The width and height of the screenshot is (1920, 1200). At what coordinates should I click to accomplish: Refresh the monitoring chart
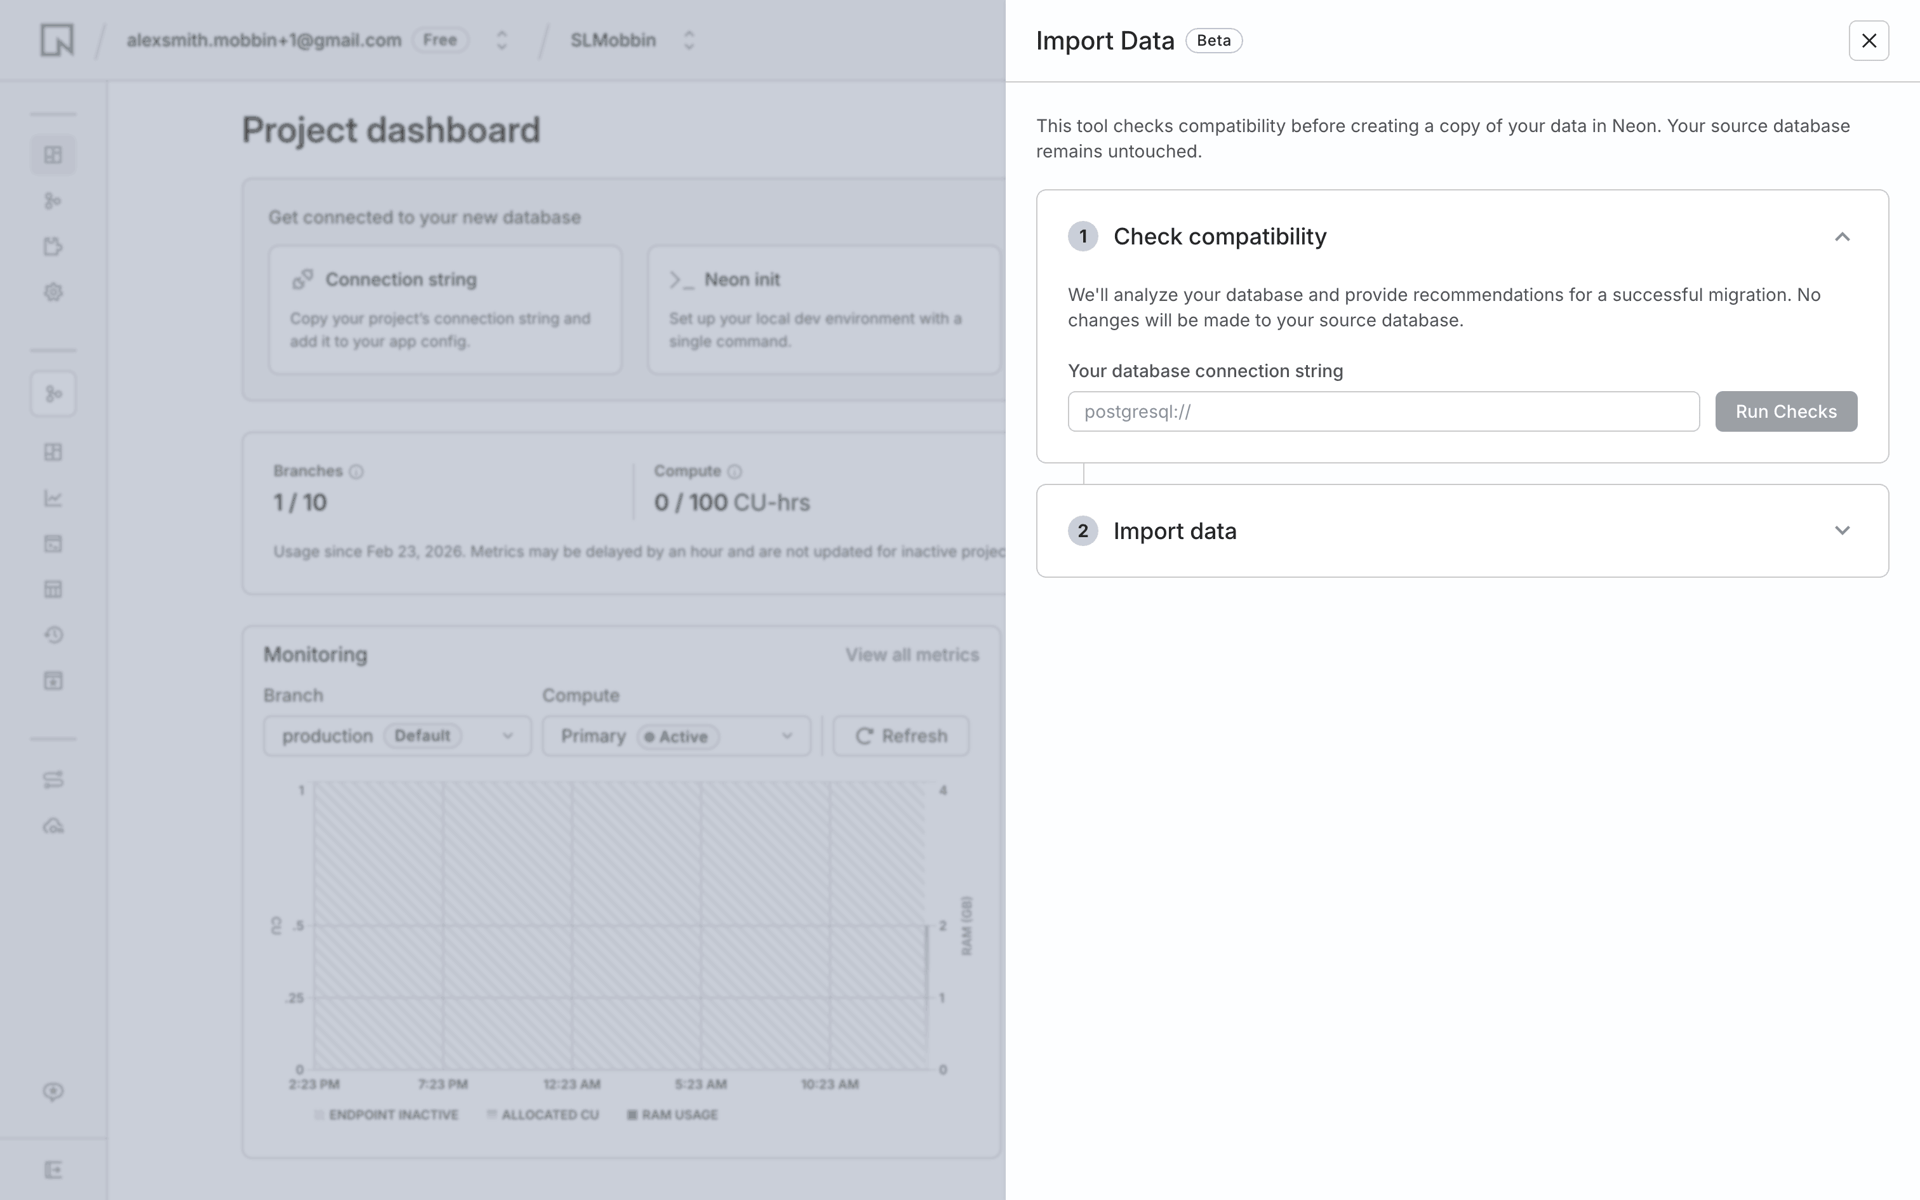(901, 736)
